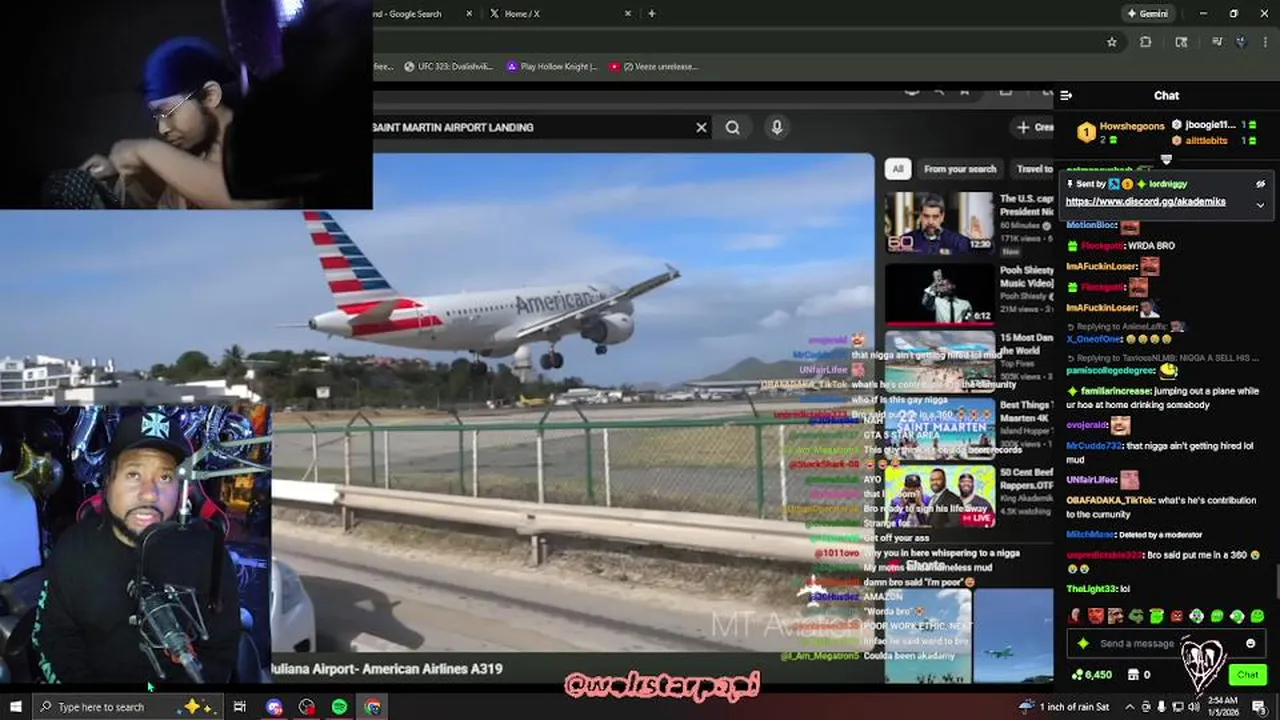Open the discord.gg/akademiks pinned link

point(1145,201)
